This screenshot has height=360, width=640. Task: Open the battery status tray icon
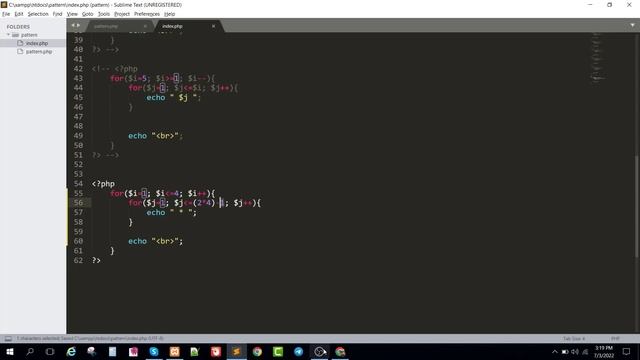click(564, 351)
